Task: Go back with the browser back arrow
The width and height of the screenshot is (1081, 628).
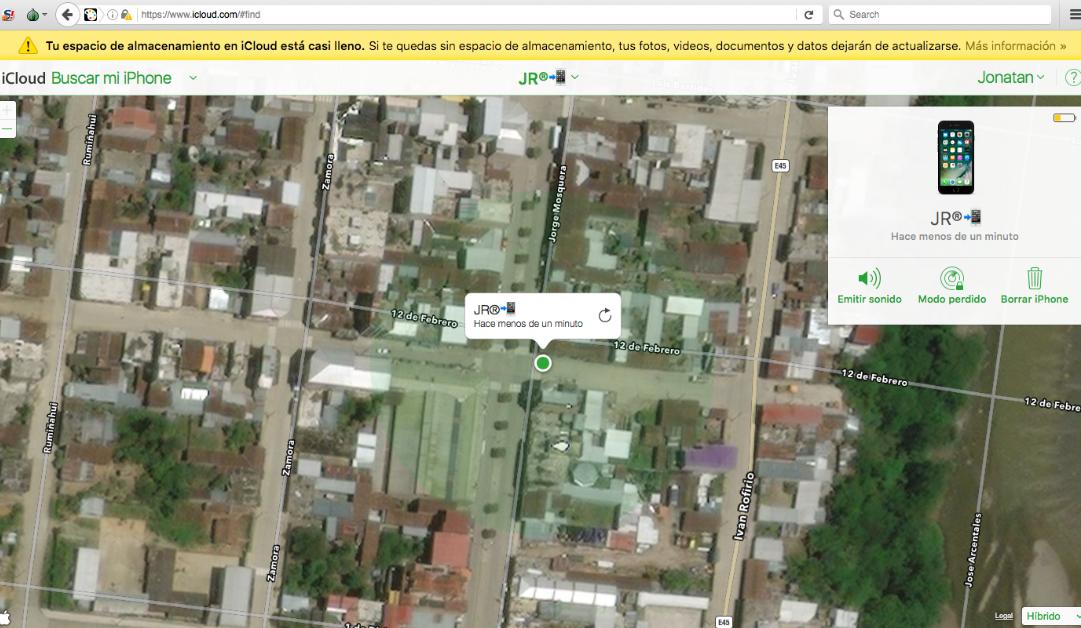Action: point(68,14)
